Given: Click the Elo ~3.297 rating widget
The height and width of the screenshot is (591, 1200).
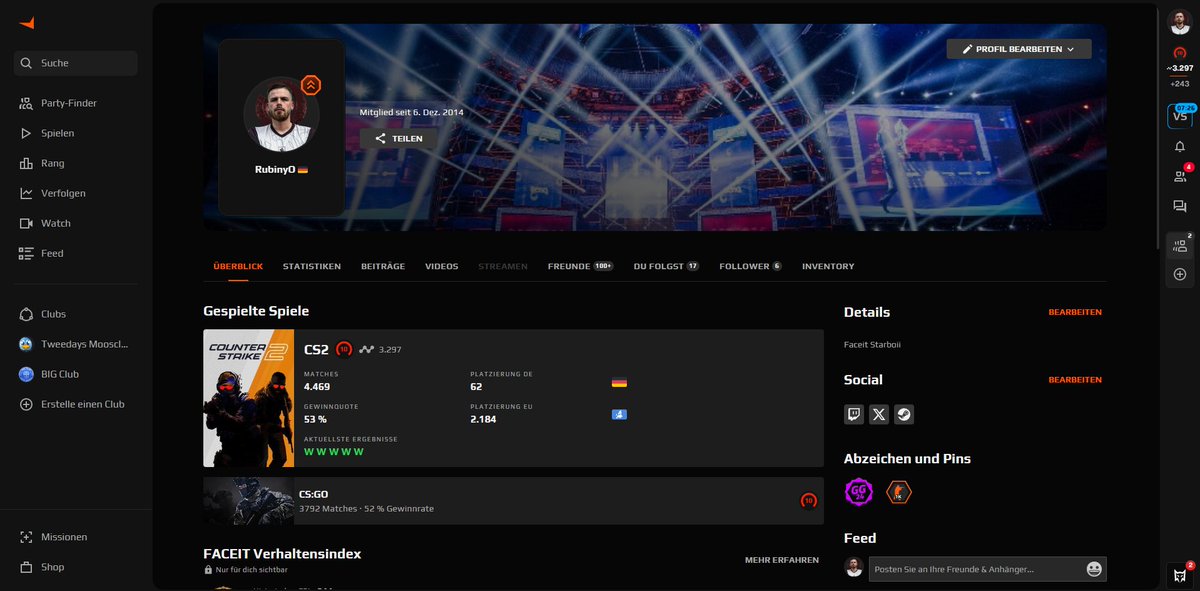Looking at the screenshot, I should tap(1179, 67).
